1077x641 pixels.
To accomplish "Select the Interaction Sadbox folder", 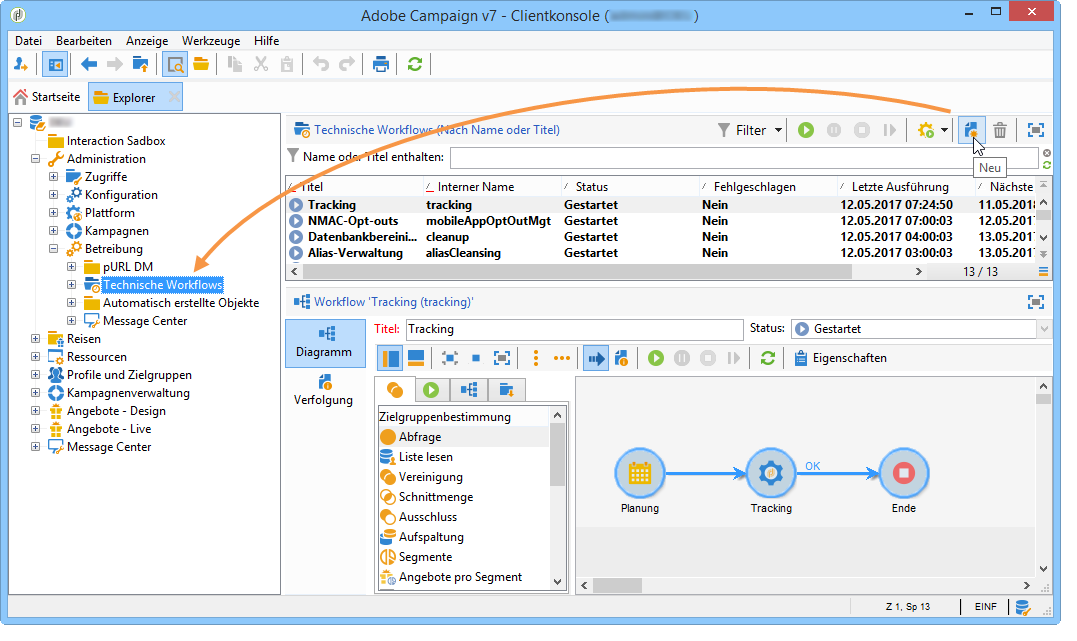I will 115,141.
